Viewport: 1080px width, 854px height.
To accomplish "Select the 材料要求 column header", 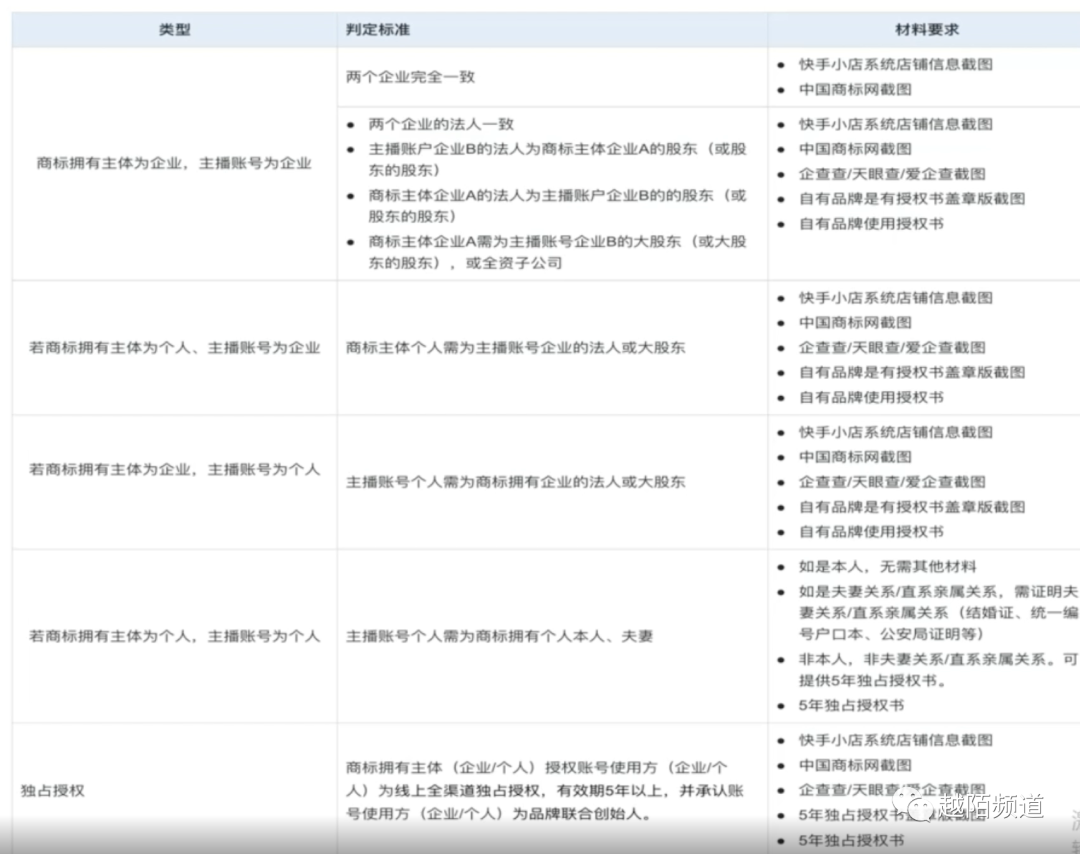I will point(926,30).
